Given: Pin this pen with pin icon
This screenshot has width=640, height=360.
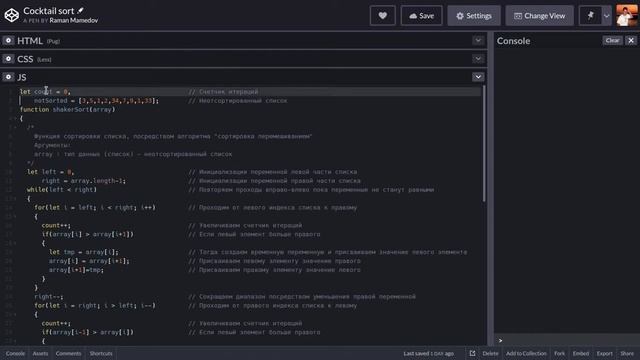Looking at the screenshot, I should pos(590,16).
